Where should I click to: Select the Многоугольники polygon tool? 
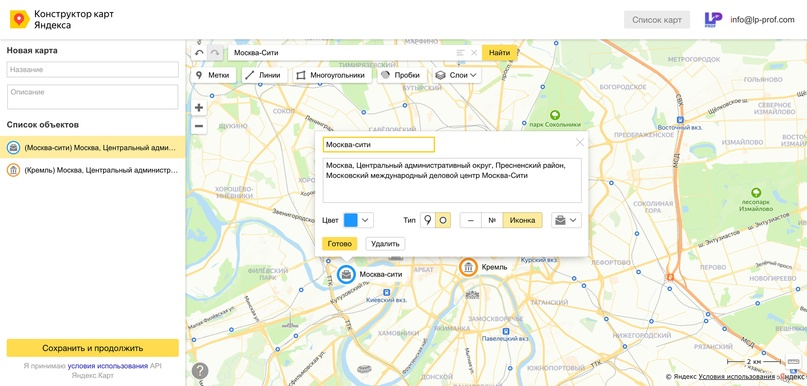[x=332, y=75]
